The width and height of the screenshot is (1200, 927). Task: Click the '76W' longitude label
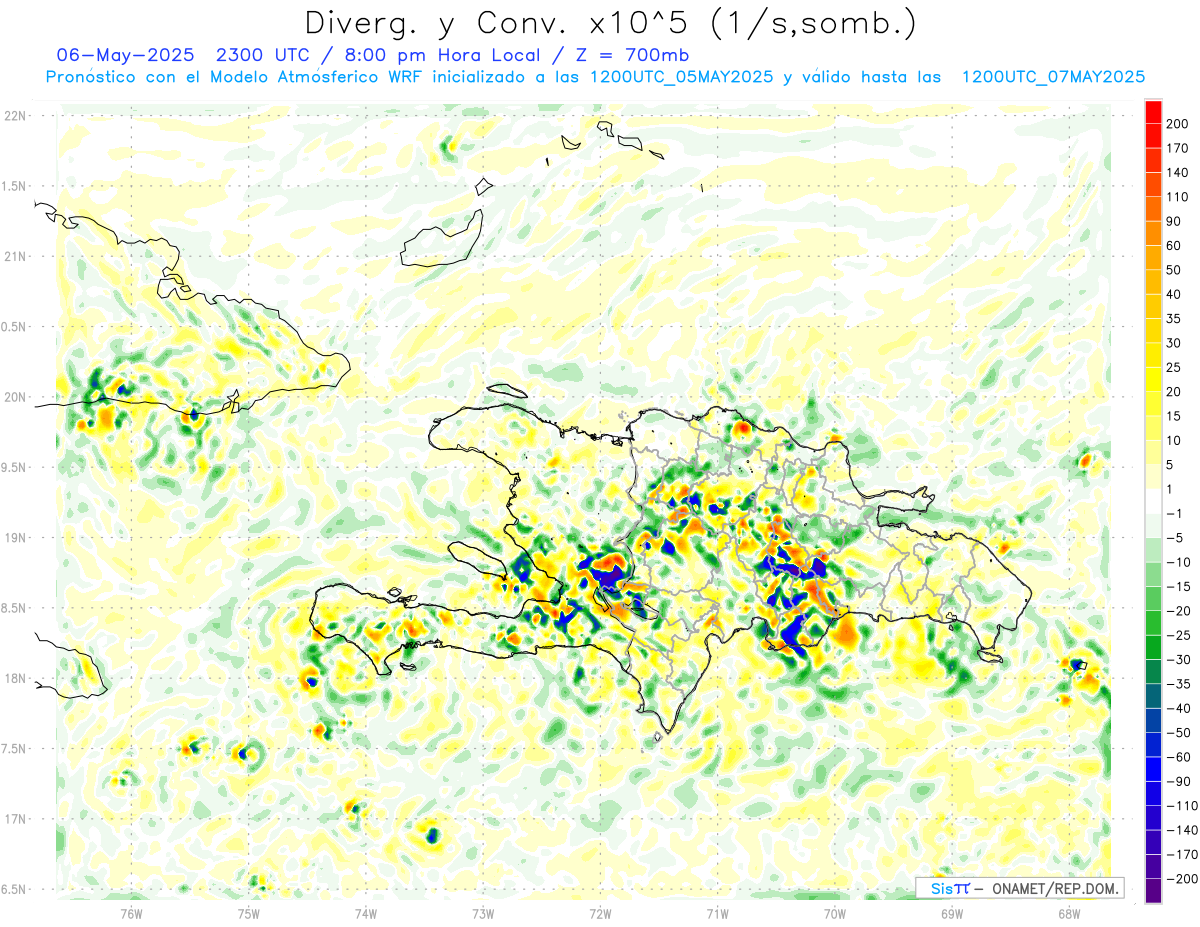point(132,912)
